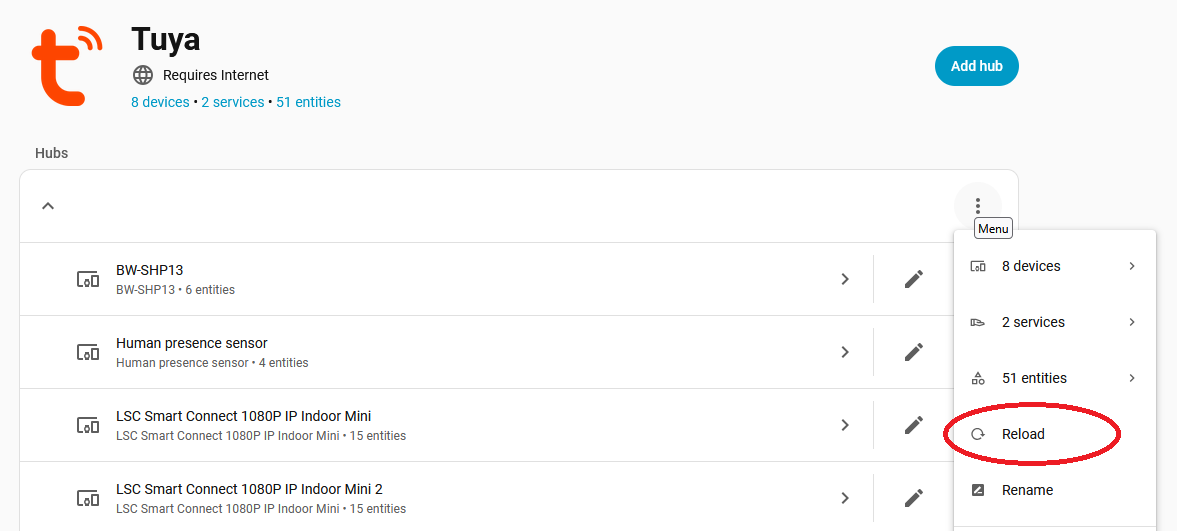Click the globe Requires Internet icon

(x=143, y=75)
